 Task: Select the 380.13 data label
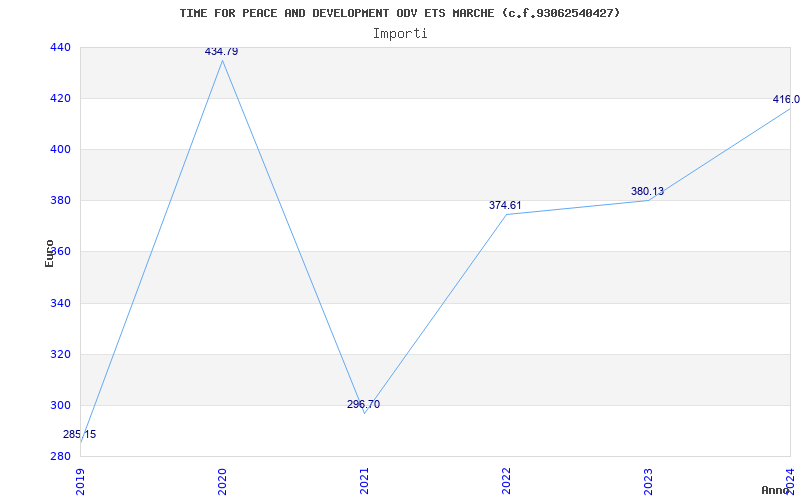click(647, 191)
